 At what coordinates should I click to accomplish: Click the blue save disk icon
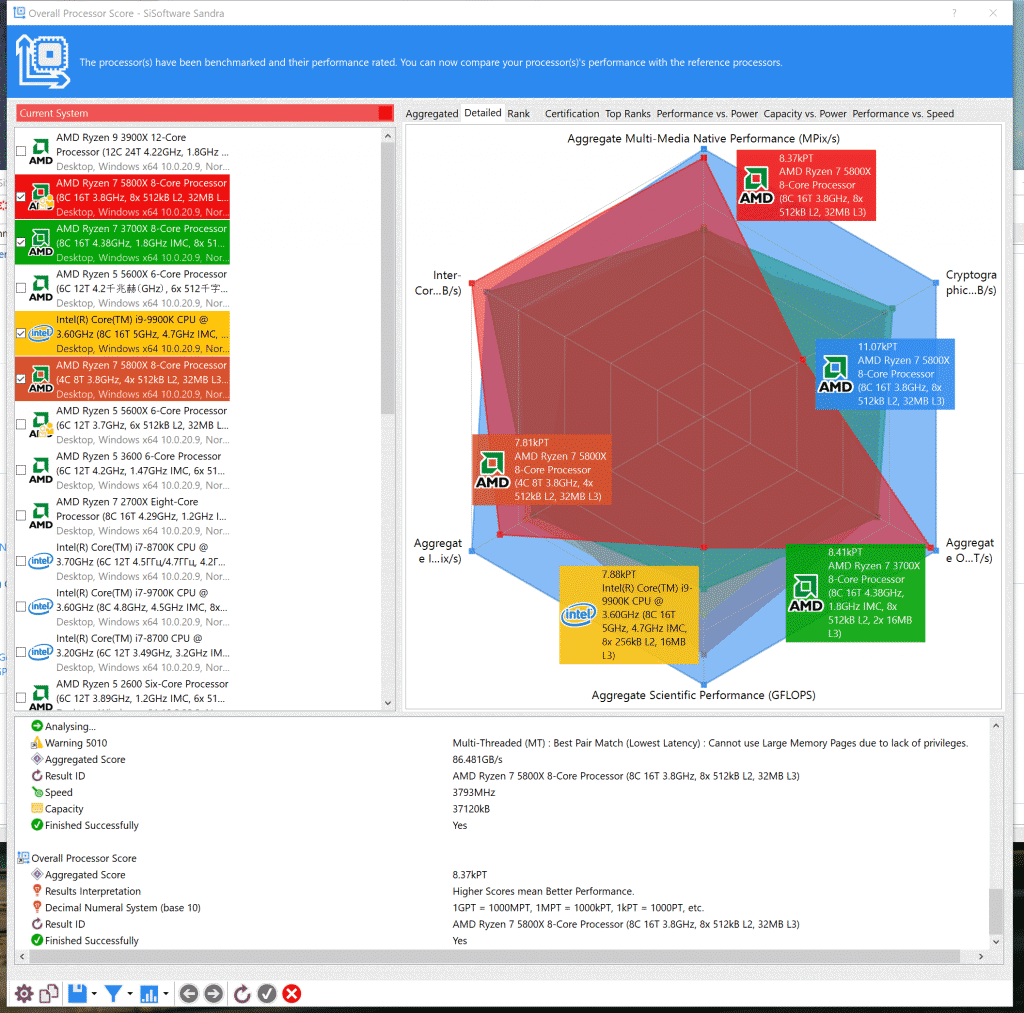point(77,994)
